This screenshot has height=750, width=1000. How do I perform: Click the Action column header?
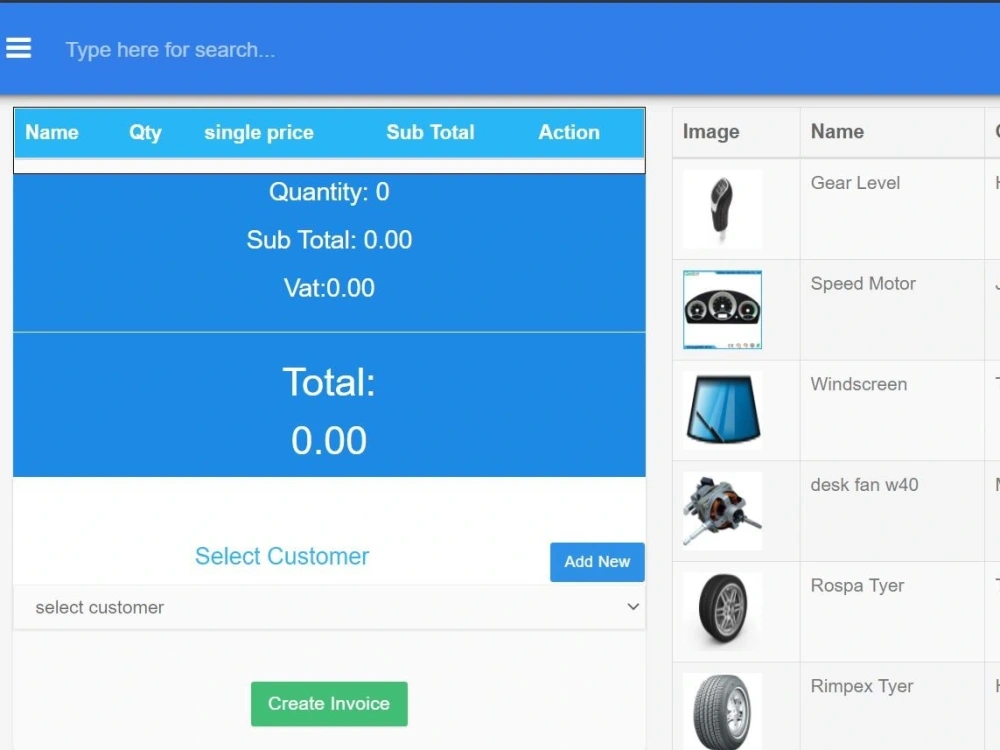pyautogui.click(x=569, y=132)
